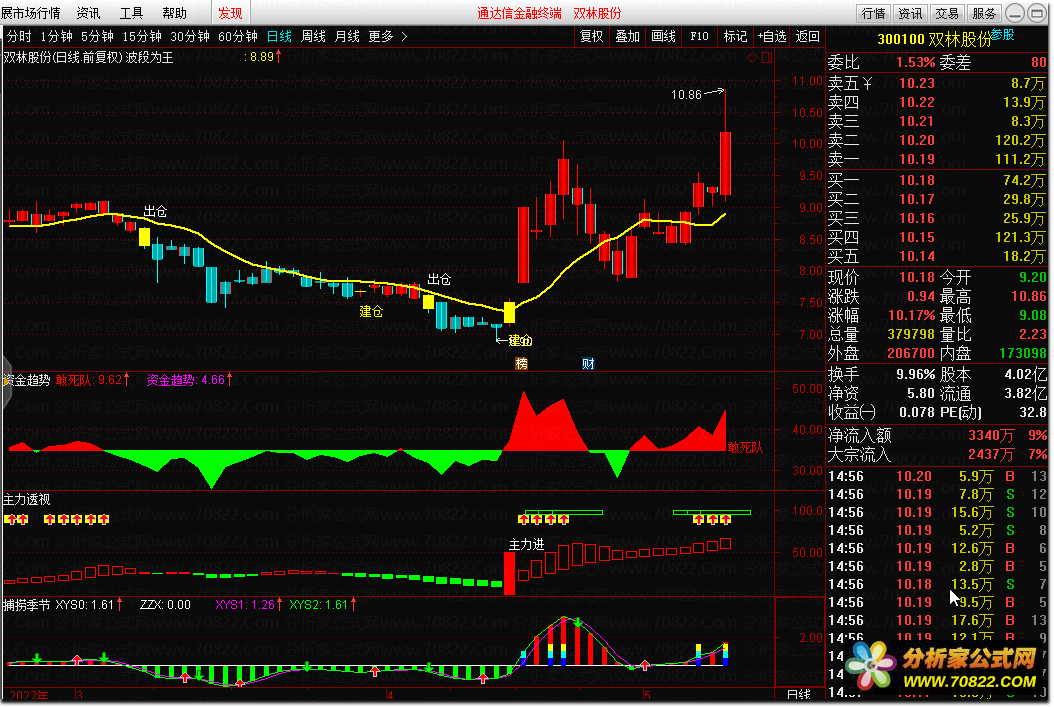Select the 60分钟 period
The image size is (1054, 707).
[238, 36]
